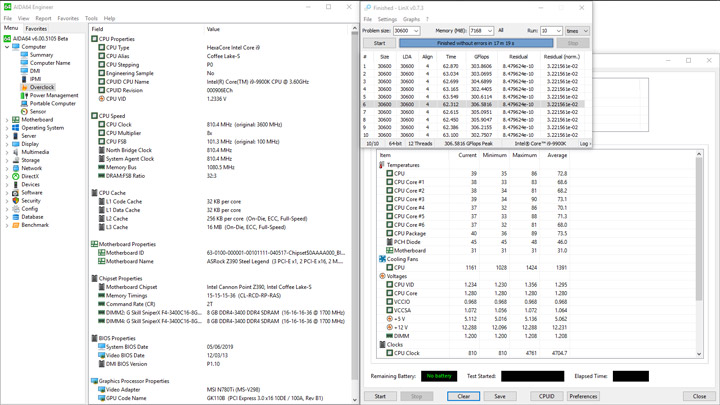The image size is (720, 405).
Task: Collapse the Computer tree node
Action: [7, 47]
